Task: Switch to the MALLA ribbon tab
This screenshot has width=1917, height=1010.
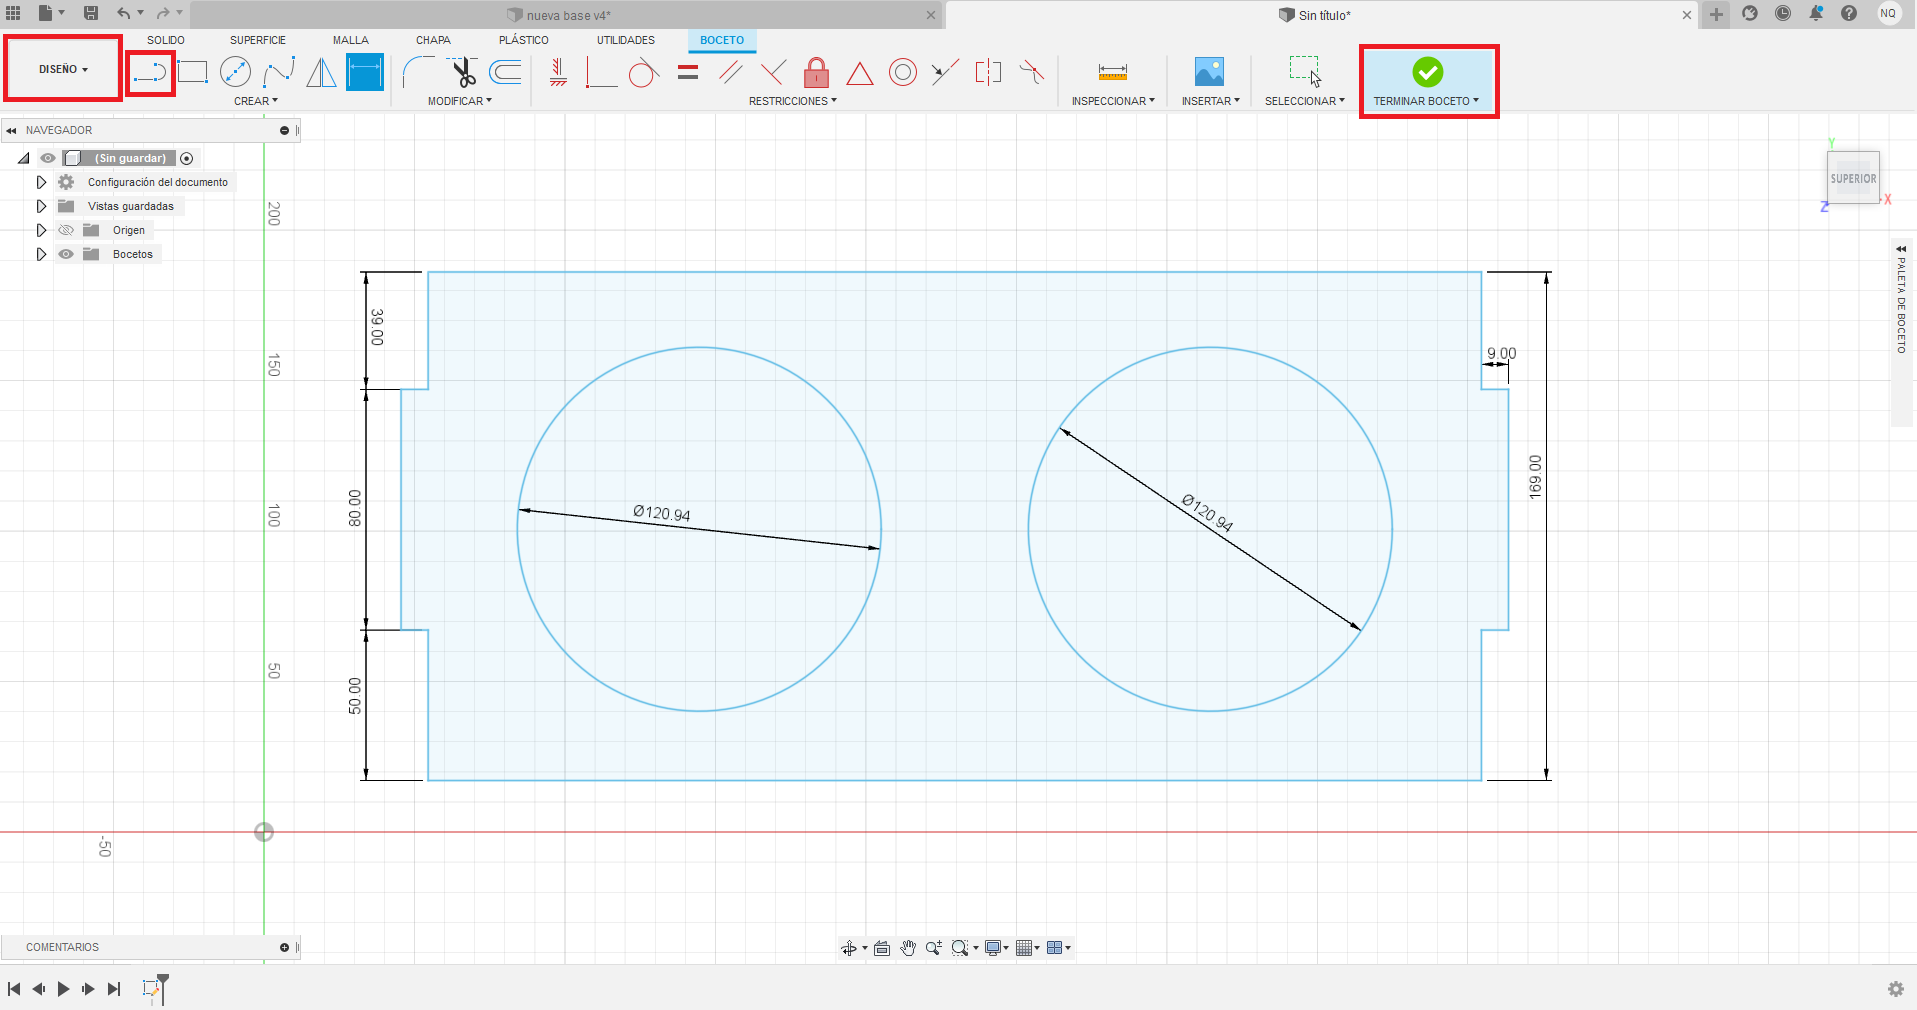Action: [351, 40]
